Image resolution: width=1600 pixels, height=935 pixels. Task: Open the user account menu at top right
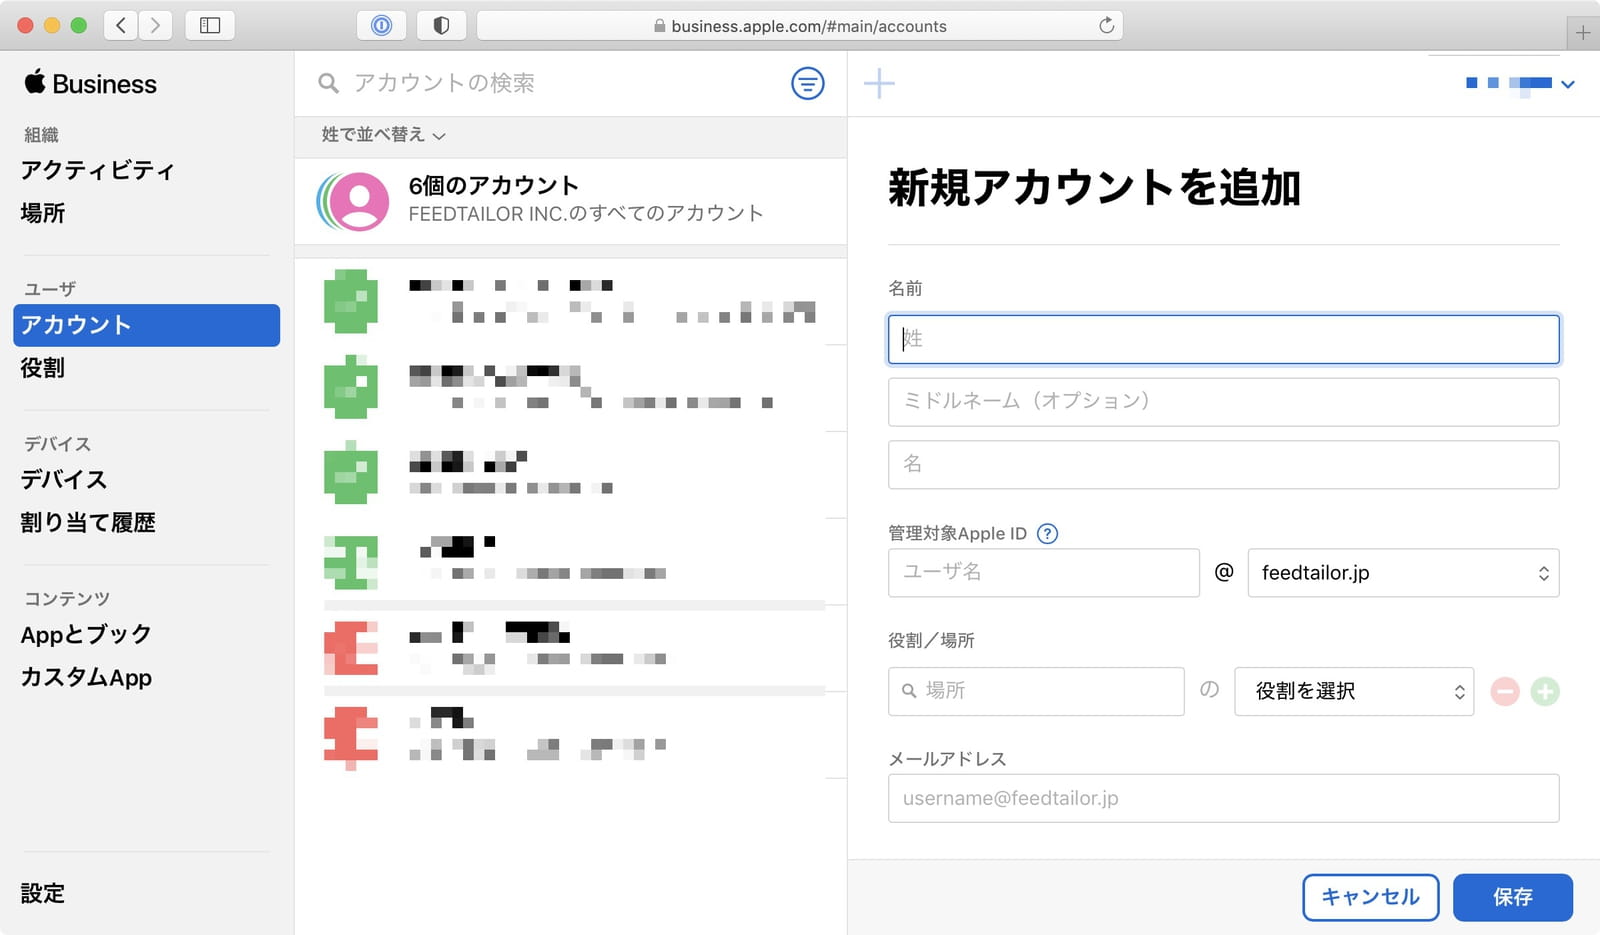coord(1520,84)
